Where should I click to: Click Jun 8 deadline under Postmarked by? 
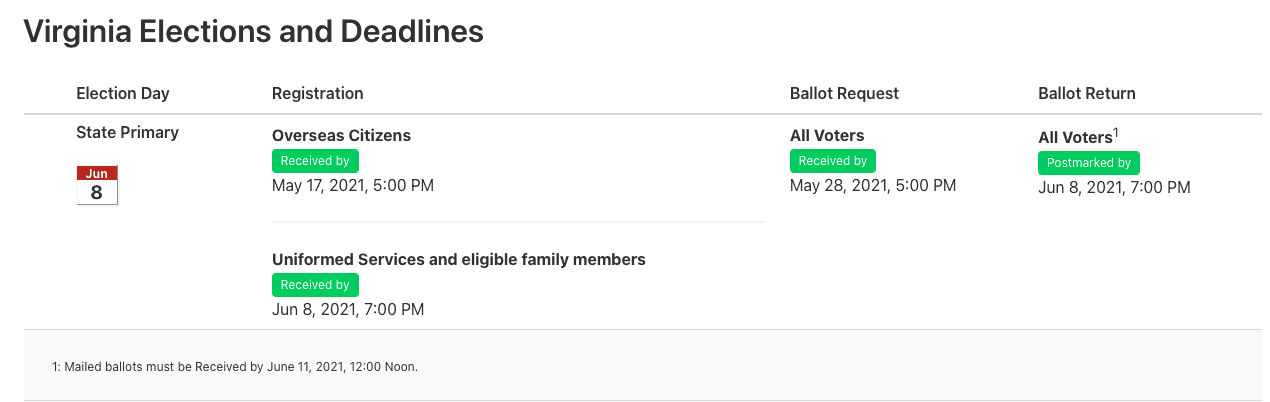pos(1114,187)
